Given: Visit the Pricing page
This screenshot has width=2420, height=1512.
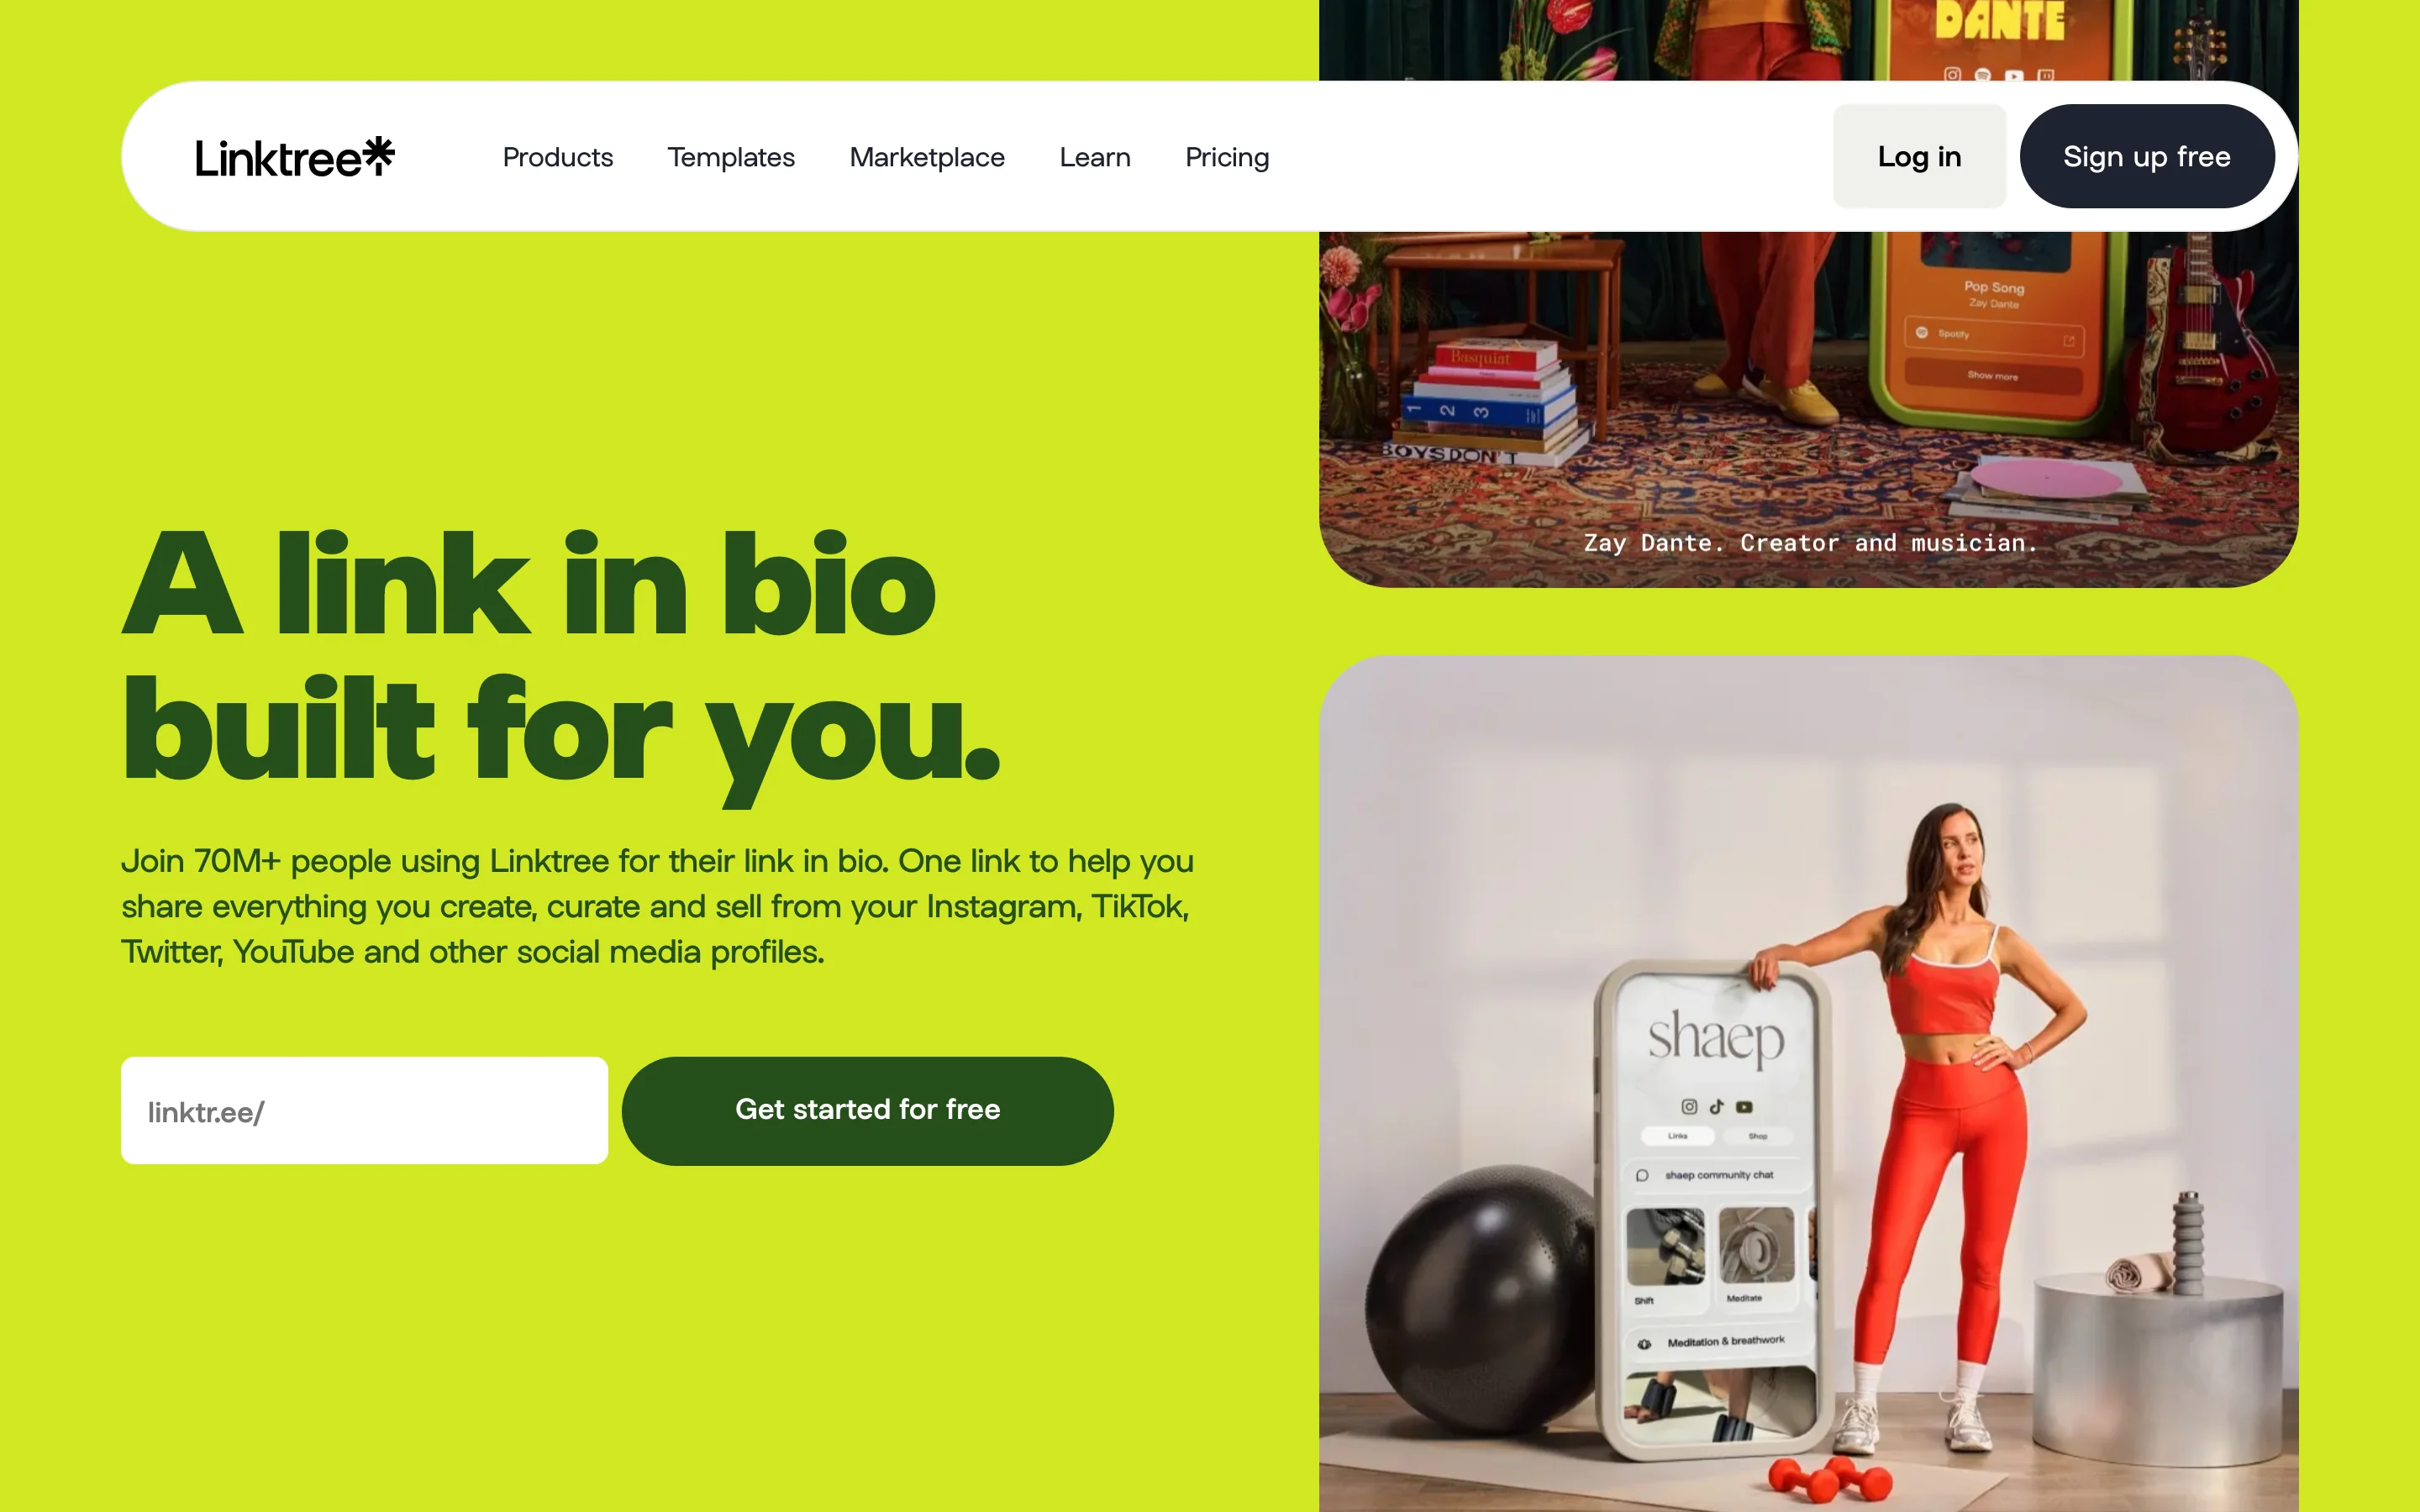Looking at the screenshot, I should [1227, 157].
